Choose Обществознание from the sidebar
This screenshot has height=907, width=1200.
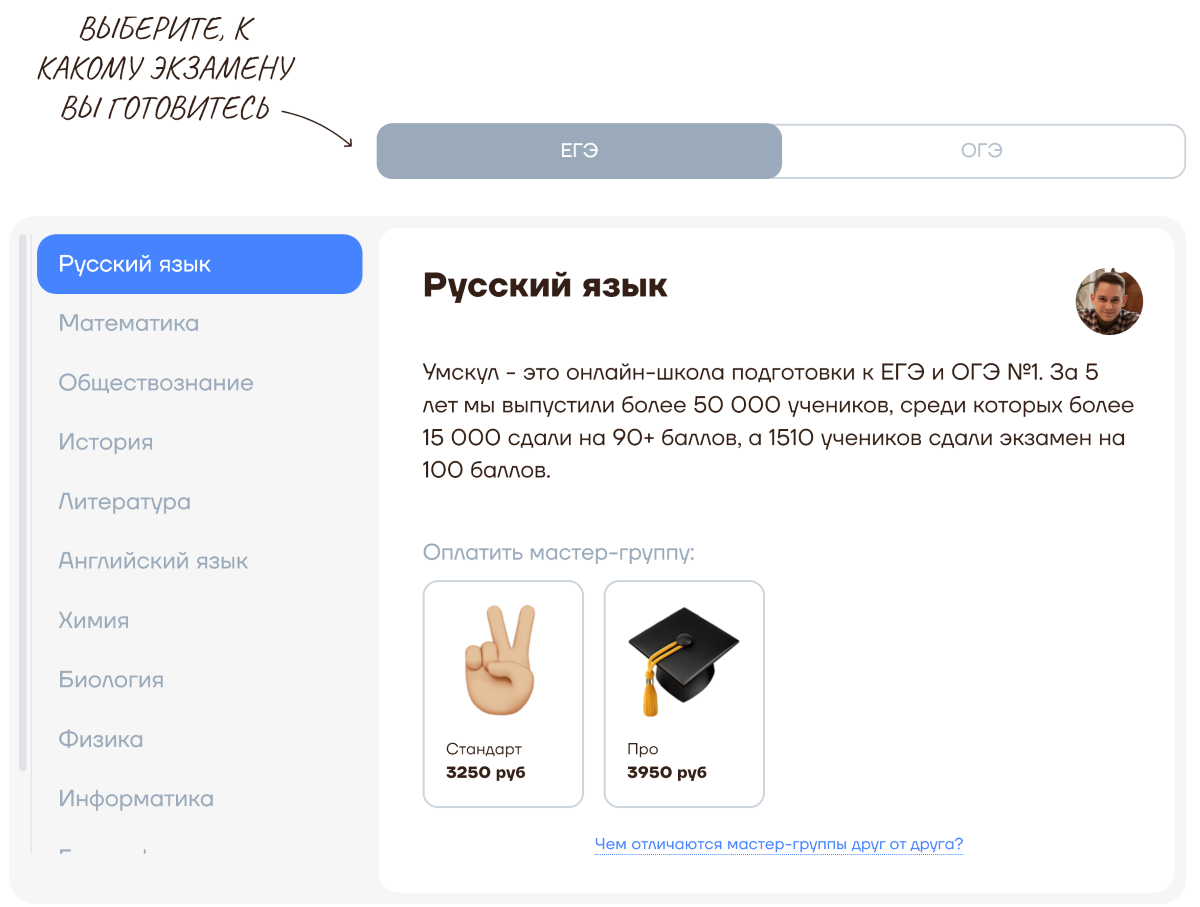pos(156,383)
